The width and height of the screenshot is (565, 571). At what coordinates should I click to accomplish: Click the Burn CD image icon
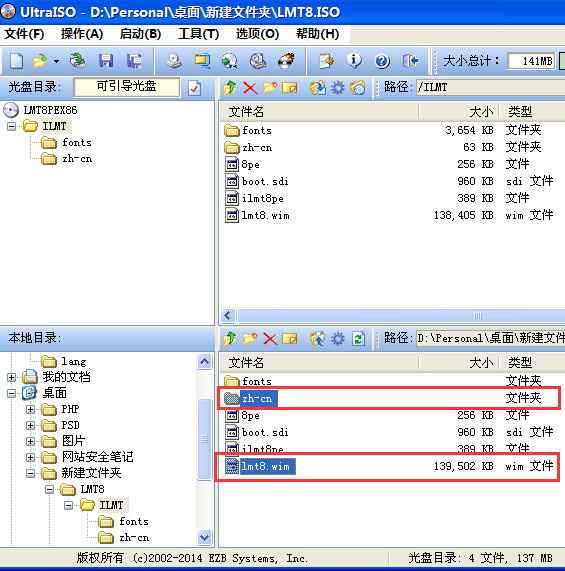pos(286,60)
